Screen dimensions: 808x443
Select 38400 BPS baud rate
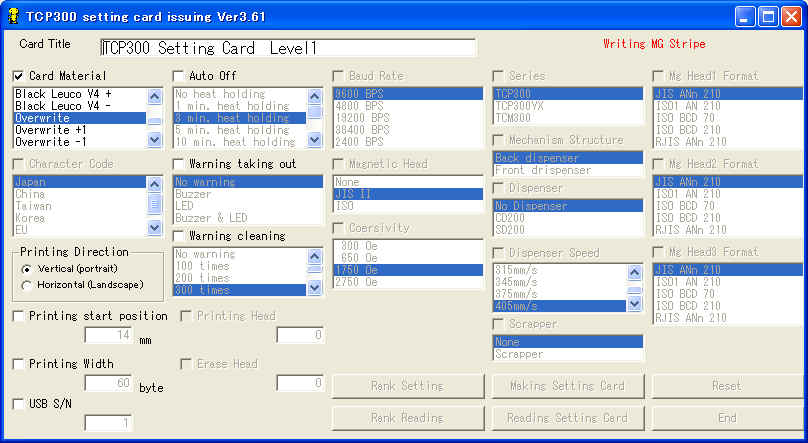(408, 130)
